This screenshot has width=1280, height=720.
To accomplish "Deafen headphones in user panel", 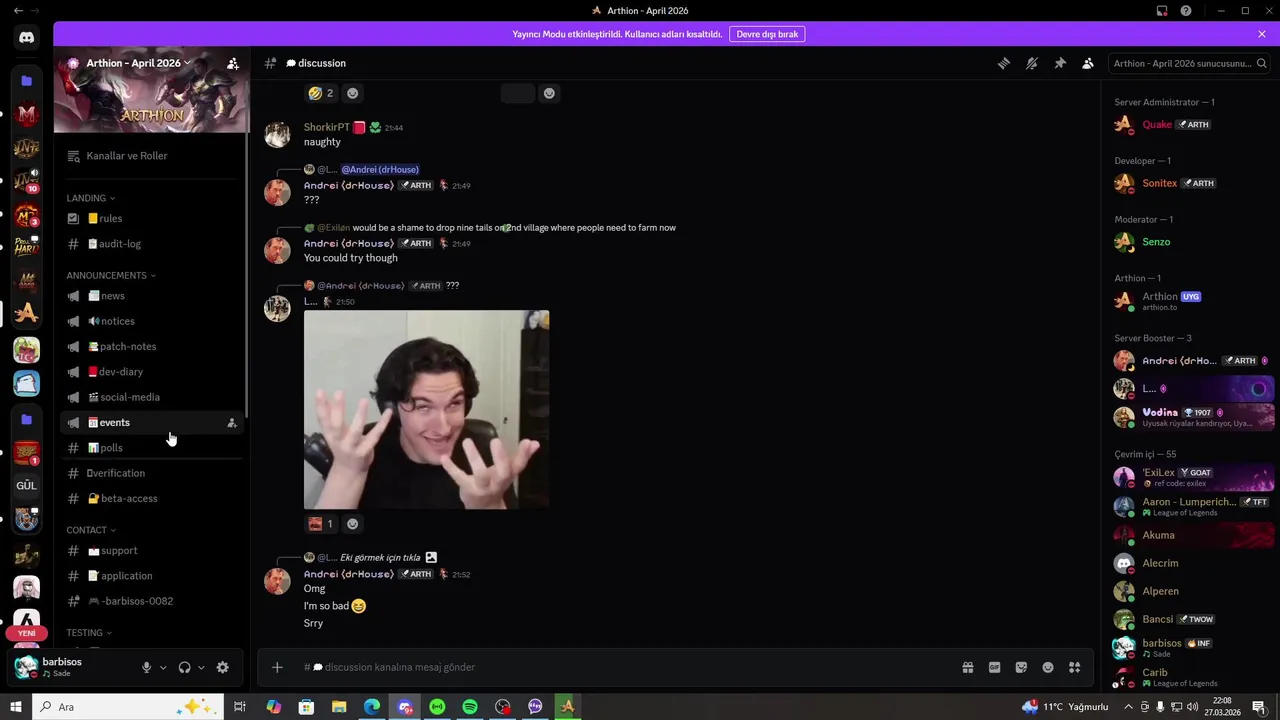I will tap(185, 668).
